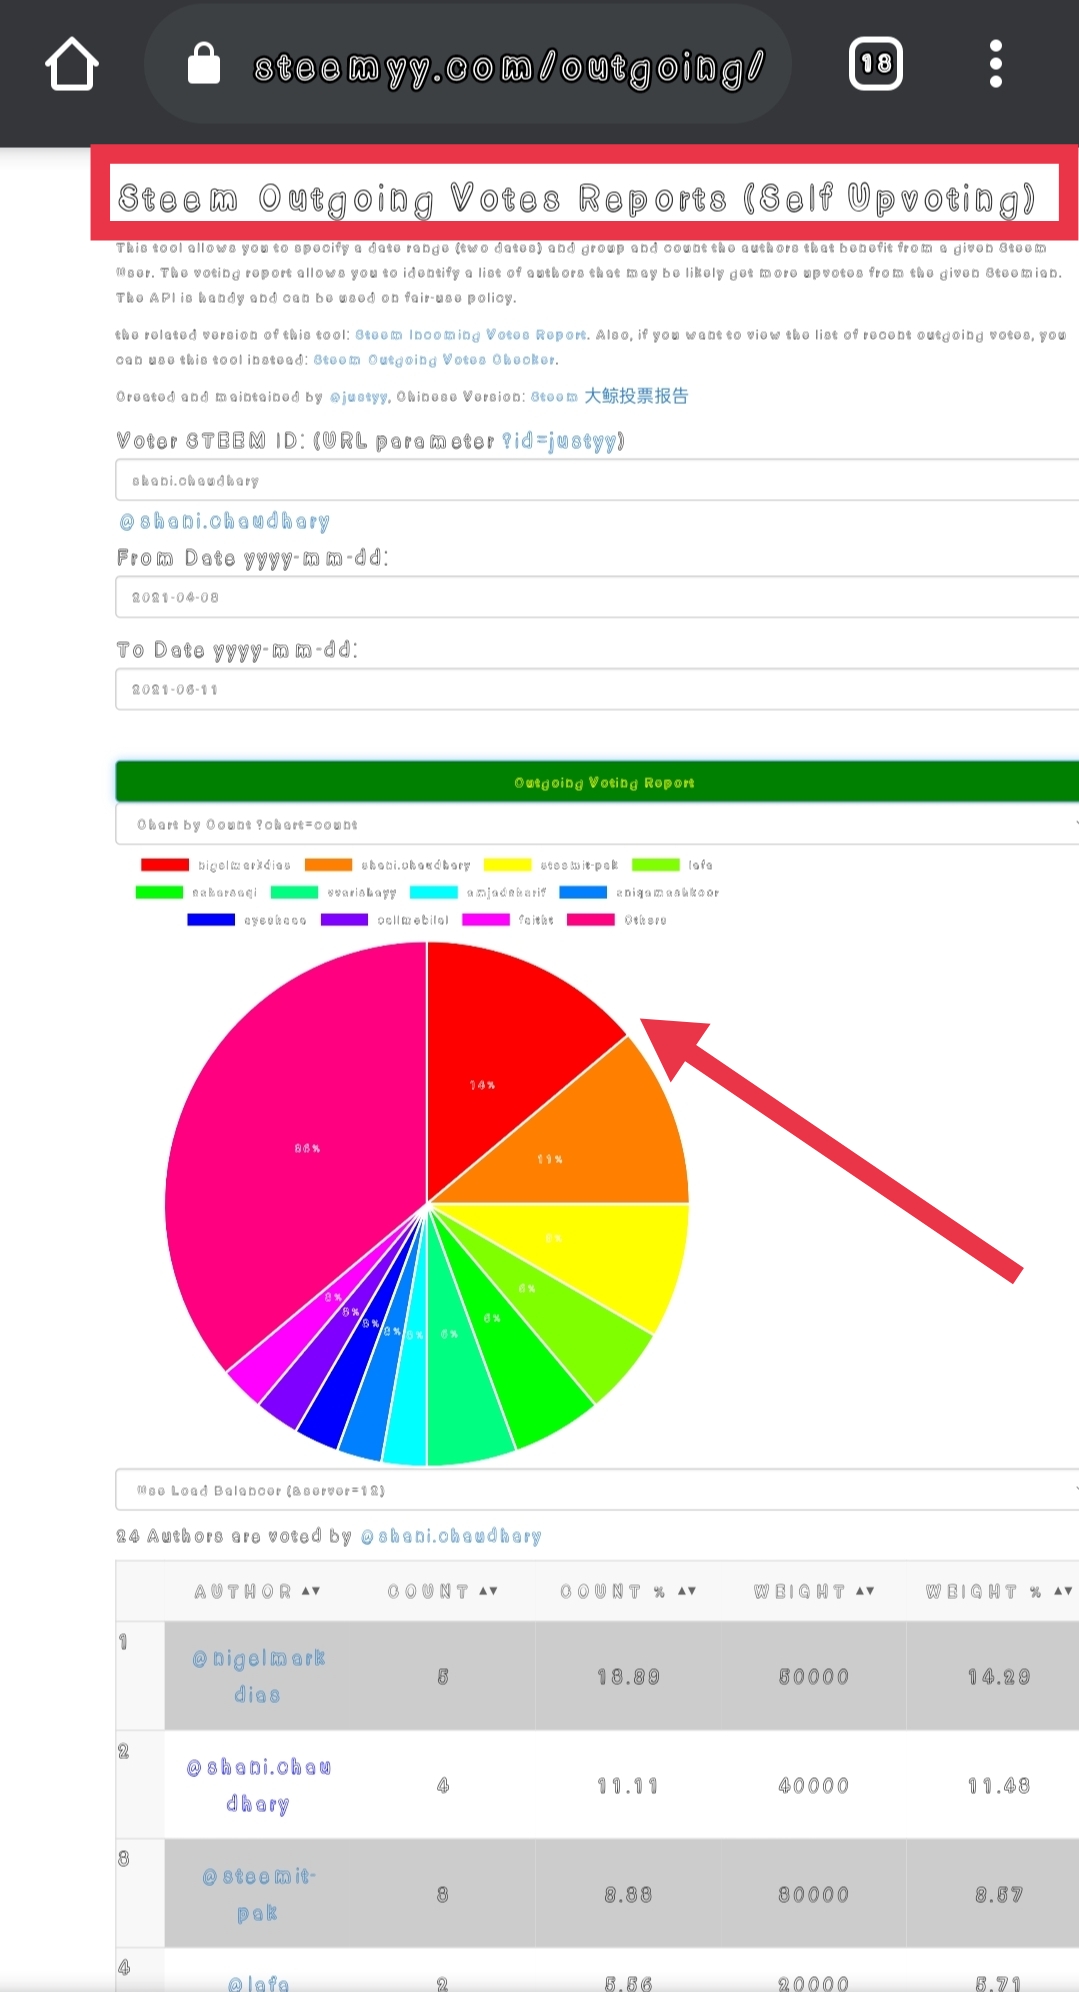
Task: Open @nigelmarkdias author link in table
Action: 258,1677
